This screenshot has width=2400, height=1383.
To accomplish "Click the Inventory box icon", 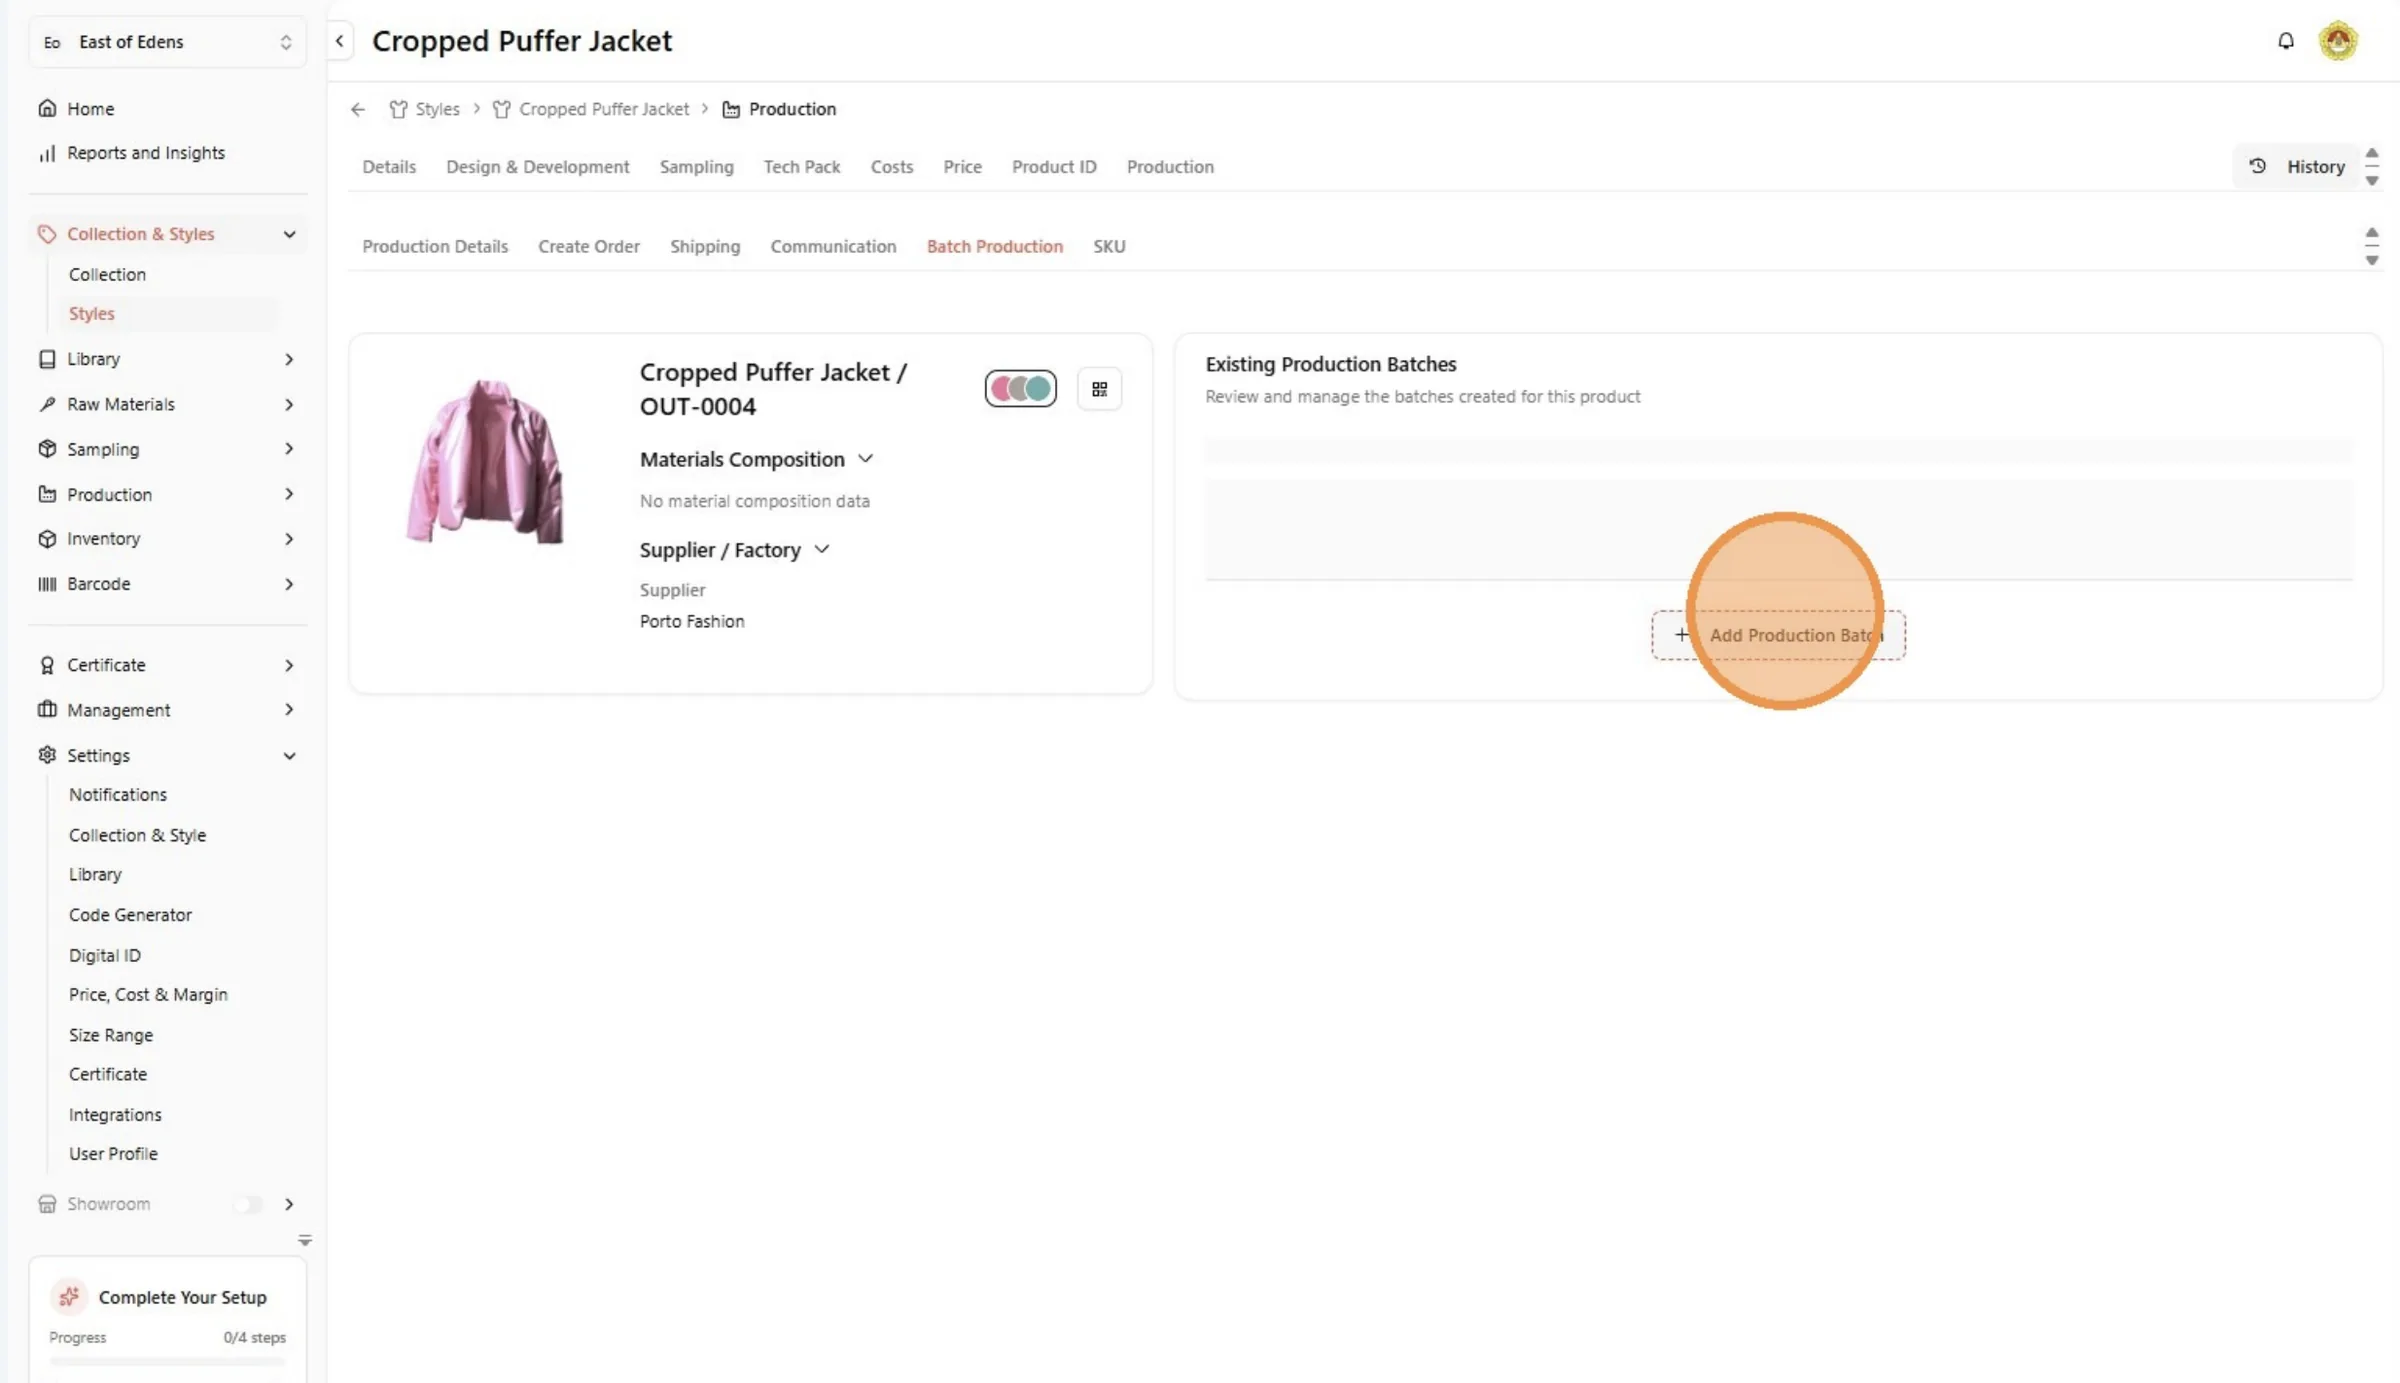I will click(47, 539).
